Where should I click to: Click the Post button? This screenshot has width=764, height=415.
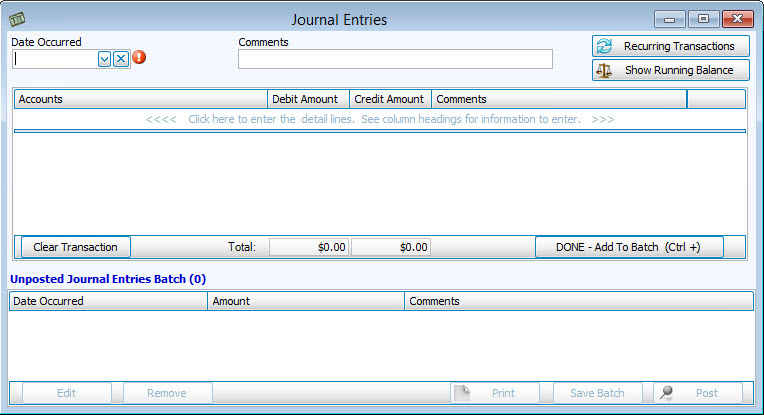tap(697, 393)
